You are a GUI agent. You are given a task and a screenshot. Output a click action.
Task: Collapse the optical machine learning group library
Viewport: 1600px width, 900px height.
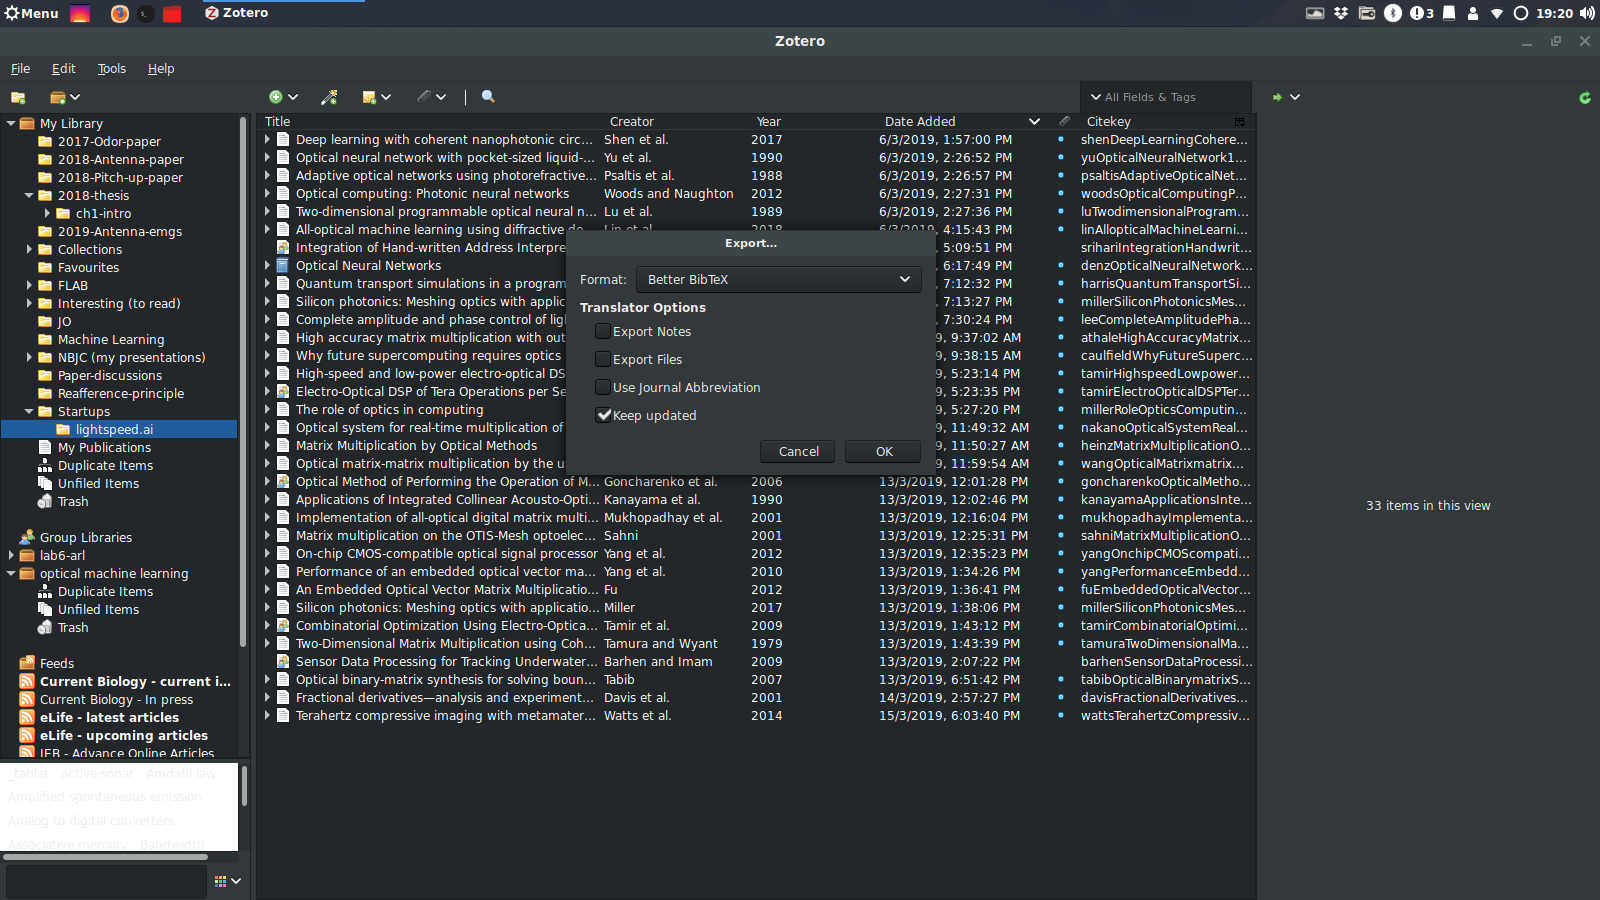(x=11, y=574)
